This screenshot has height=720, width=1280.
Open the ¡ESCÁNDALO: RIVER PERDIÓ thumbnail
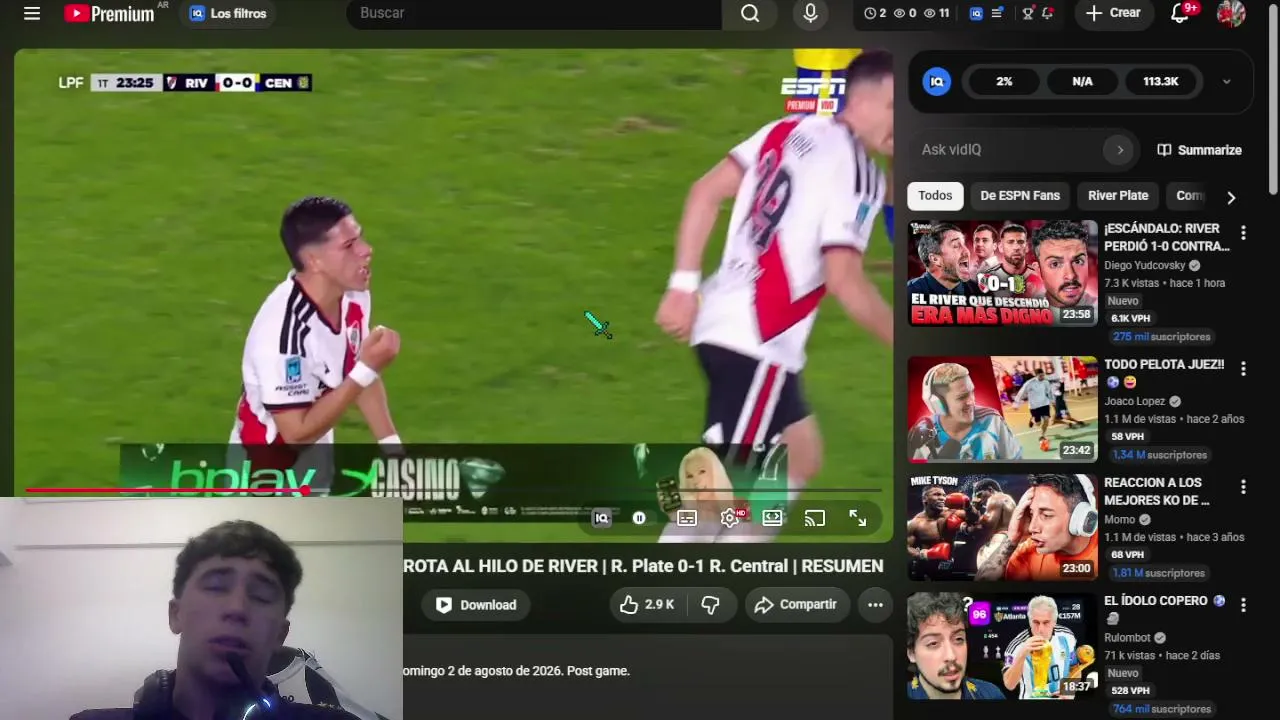tap(1002, 273)
